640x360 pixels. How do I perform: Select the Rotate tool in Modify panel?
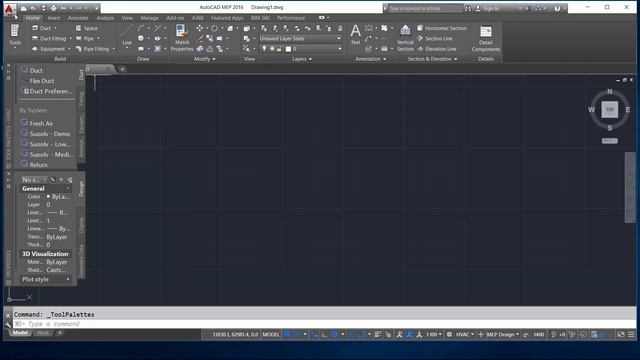[x=214, y=28]
